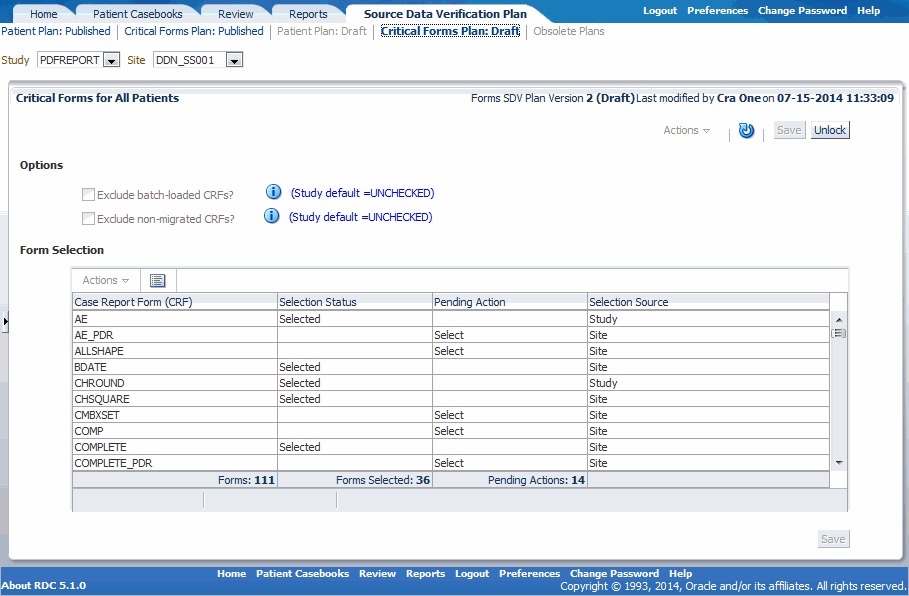This screenshot has width=909, height=596.
Task: Open Patient Plan: Published subtab
Action: pyautogui.click(x=56, y=31)
